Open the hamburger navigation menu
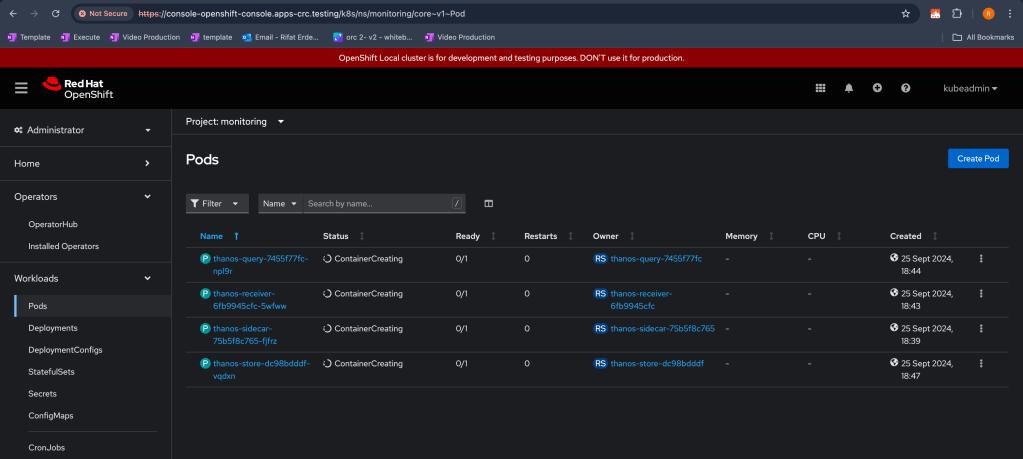The image size is (1023, 459). pos(21,88)
